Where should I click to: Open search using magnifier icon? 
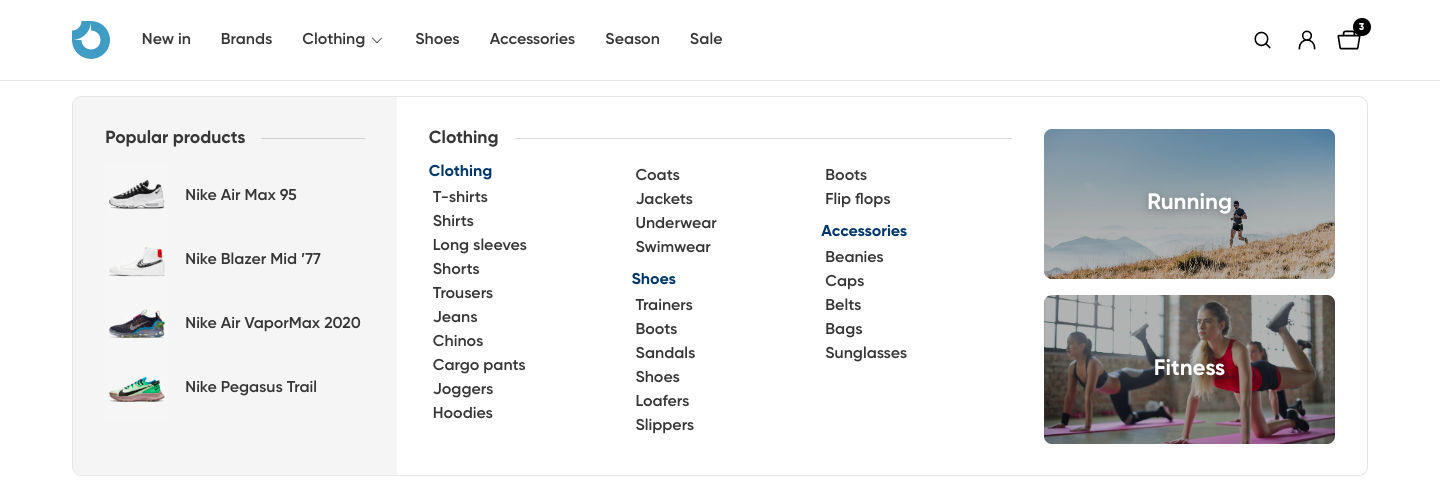point(1262,40)
